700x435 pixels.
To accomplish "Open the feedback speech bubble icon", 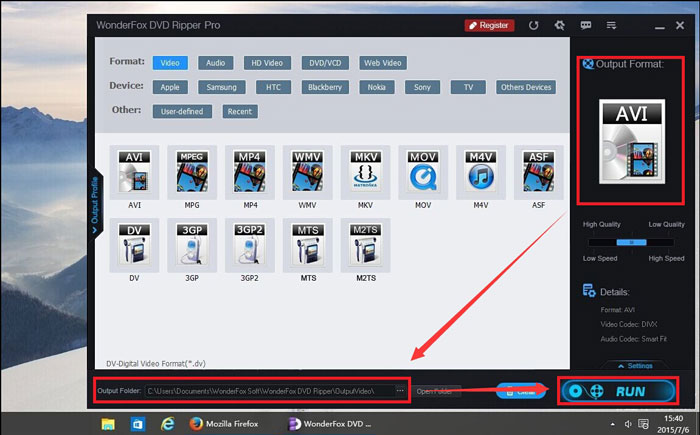I will (586, 25).
